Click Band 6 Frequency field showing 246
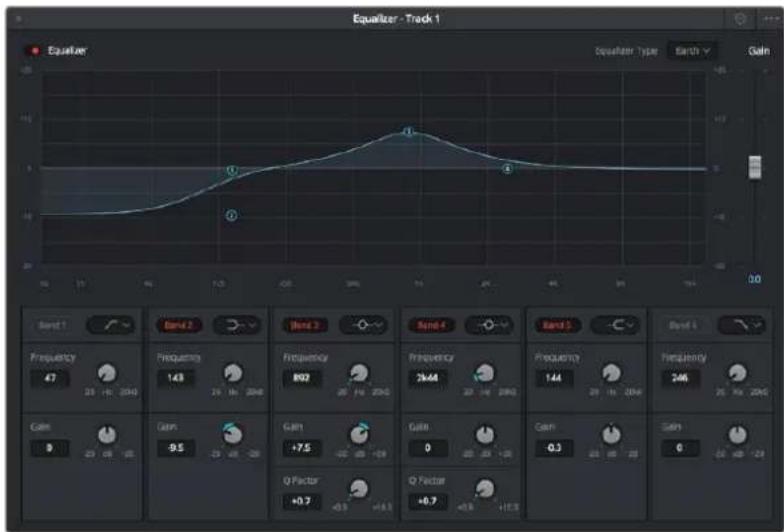 tap(680, 378)
